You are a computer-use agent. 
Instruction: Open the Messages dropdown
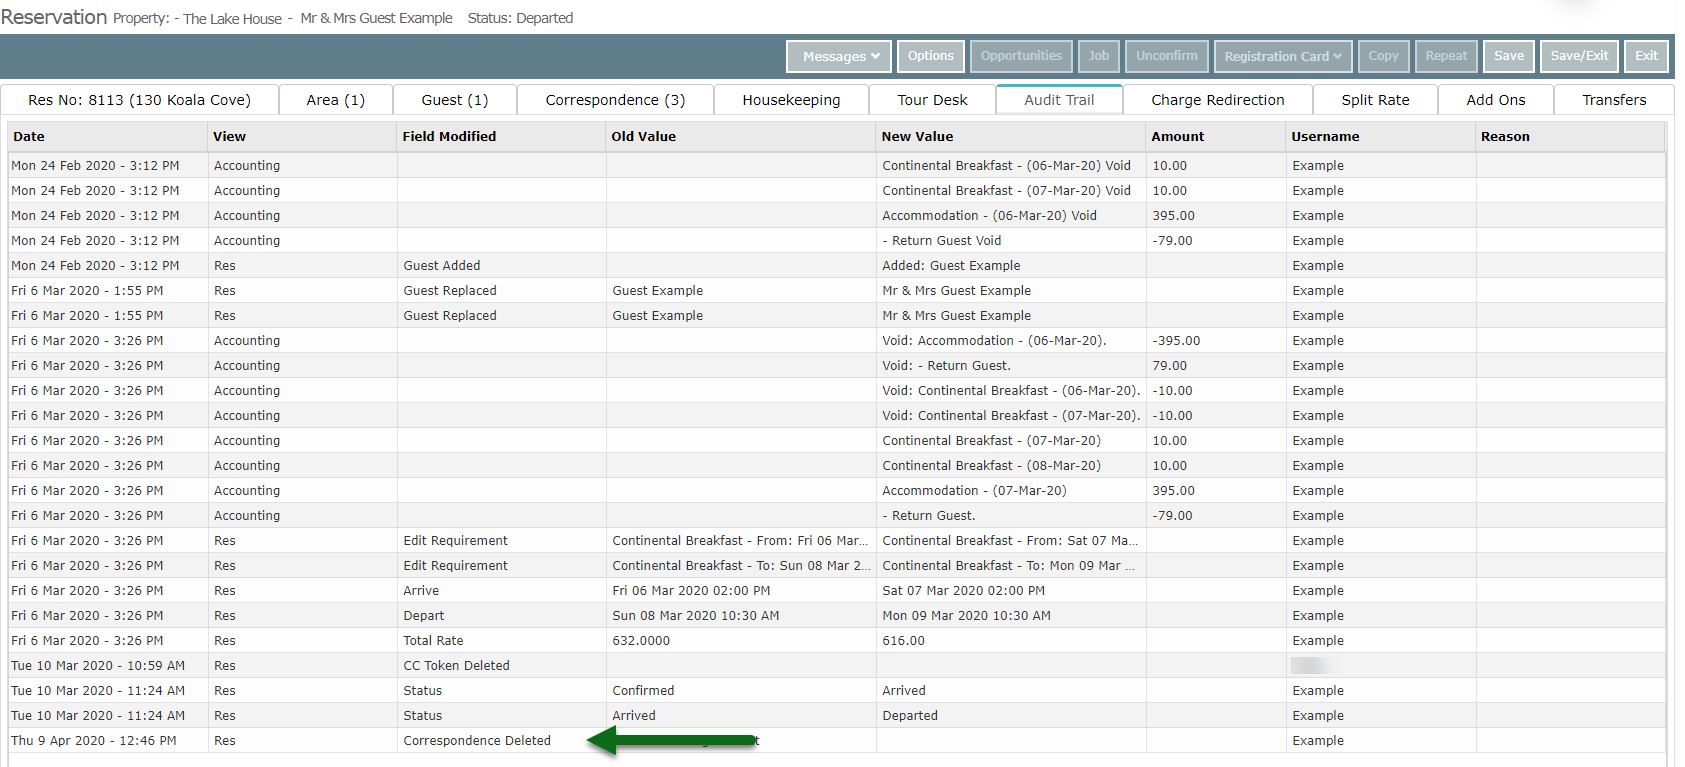pos(840,56)
